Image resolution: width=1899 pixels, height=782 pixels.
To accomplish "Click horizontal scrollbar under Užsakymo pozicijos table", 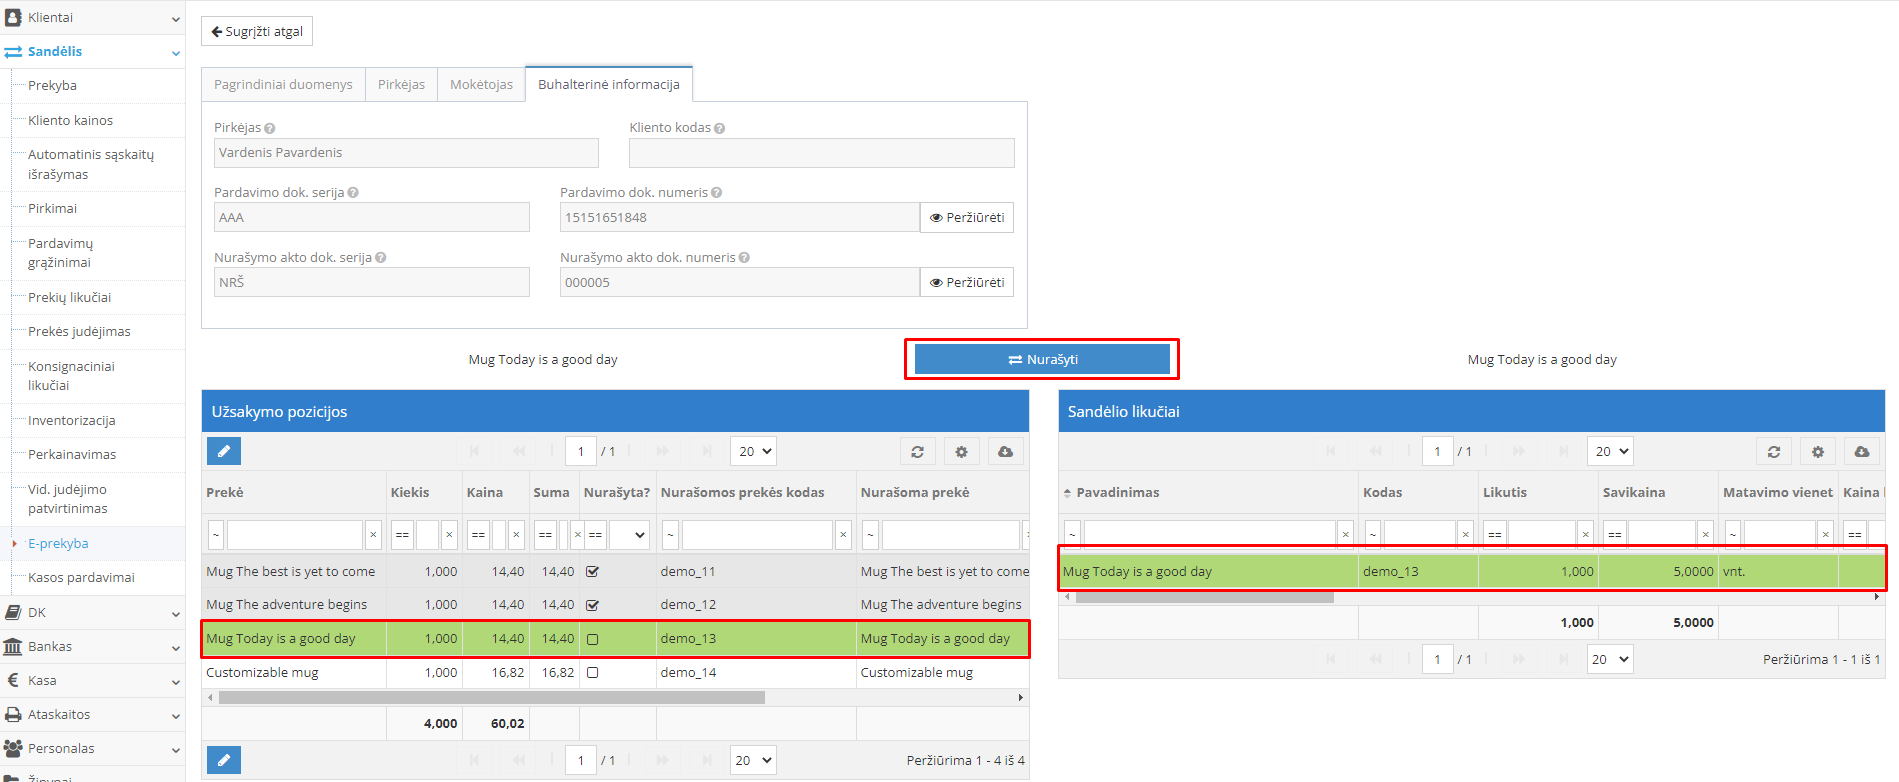I will 491,697.
